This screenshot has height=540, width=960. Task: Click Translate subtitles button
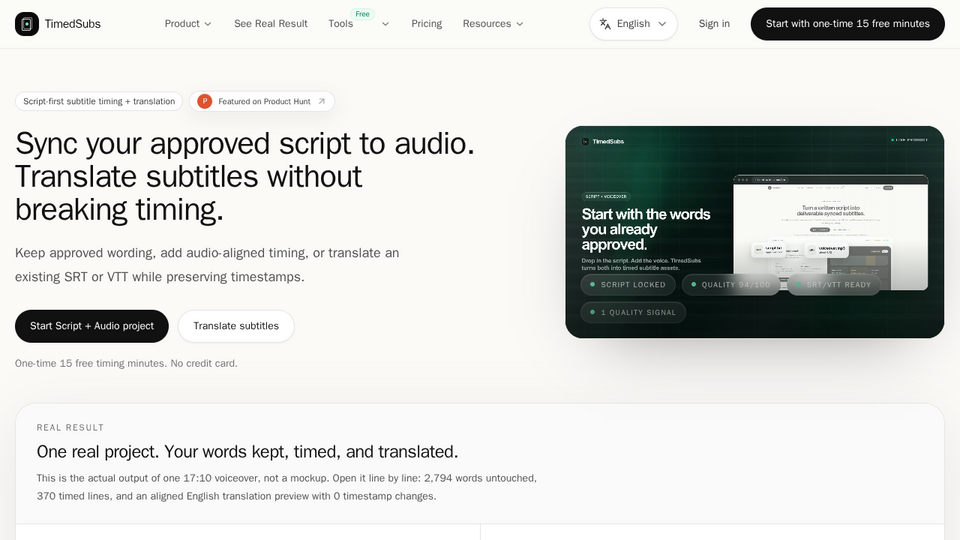pyautogui.click(x=236, y=326)
